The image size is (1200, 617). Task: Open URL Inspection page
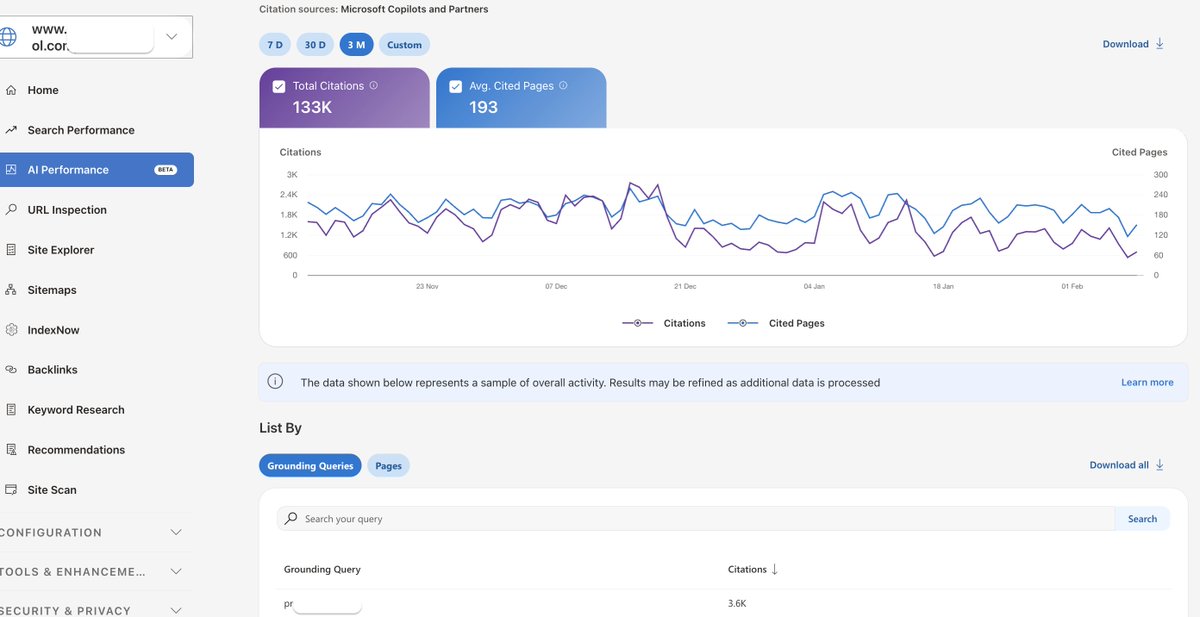pos(67,210)
